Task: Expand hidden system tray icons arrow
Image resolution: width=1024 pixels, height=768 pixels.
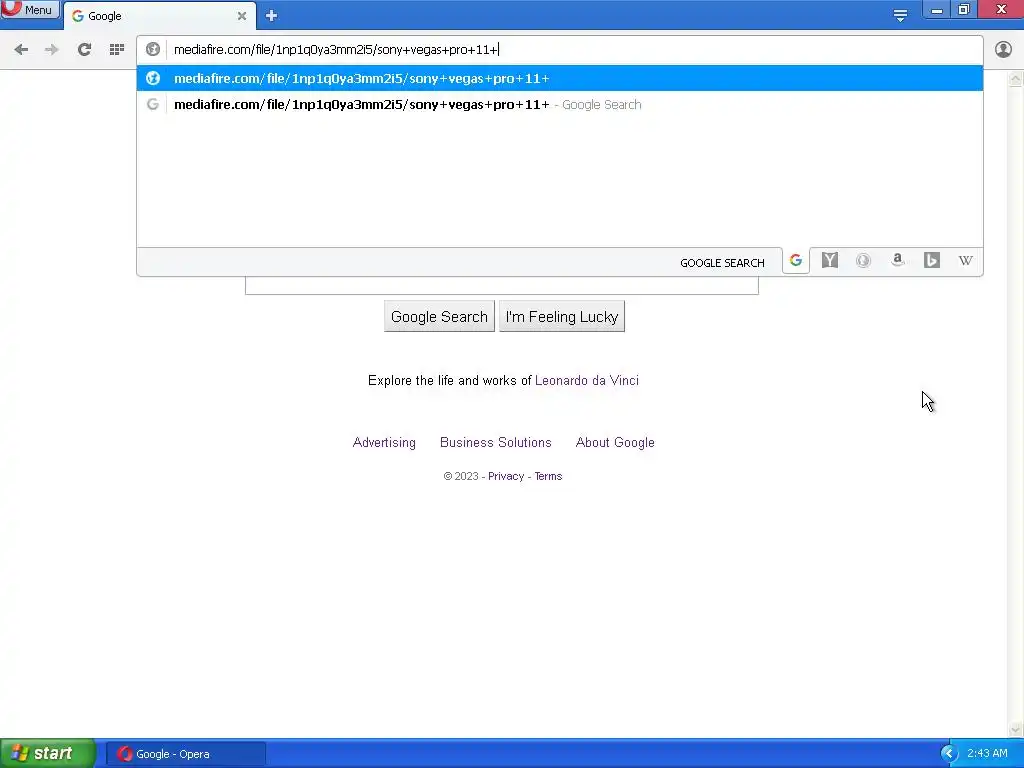Action: [x=949, y=754]
